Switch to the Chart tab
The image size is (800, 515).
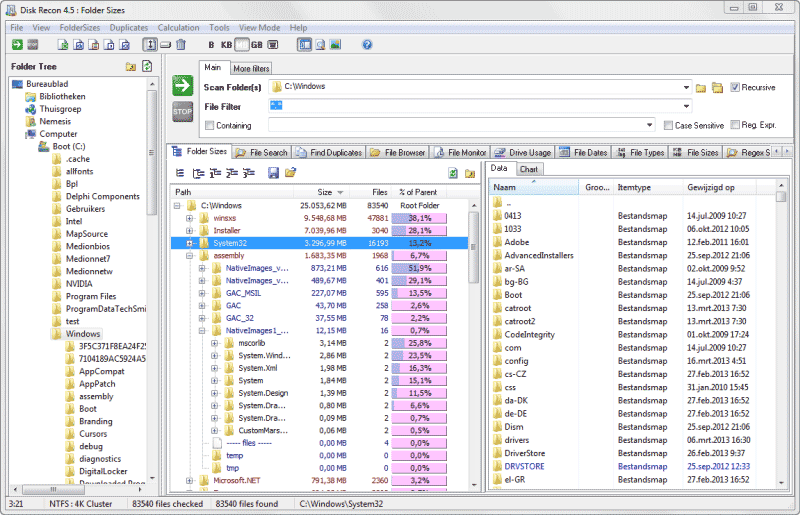click(x=529, y=169)
